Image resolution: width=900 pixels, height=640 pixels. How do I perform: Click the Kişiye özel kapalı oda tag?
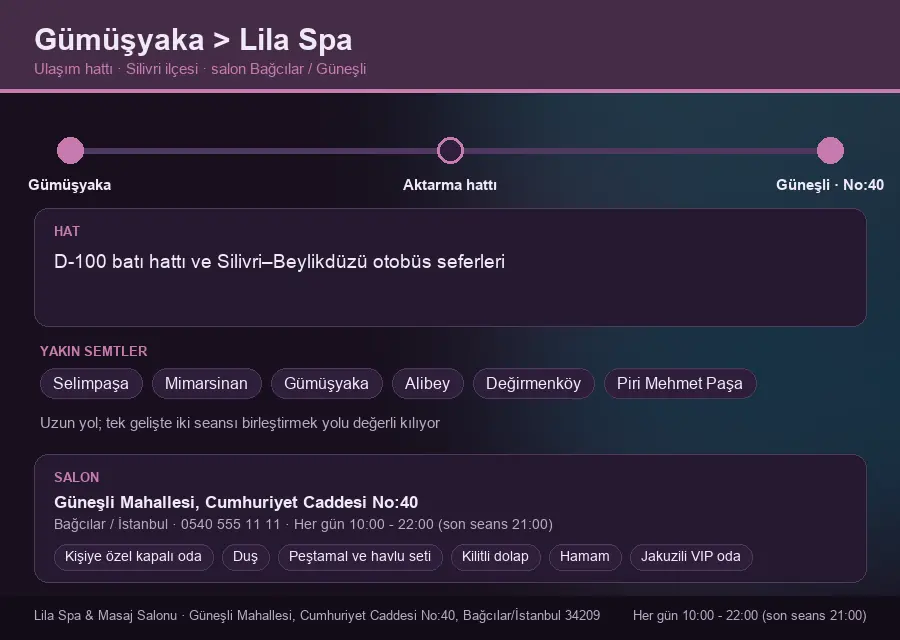coord(133,557)
